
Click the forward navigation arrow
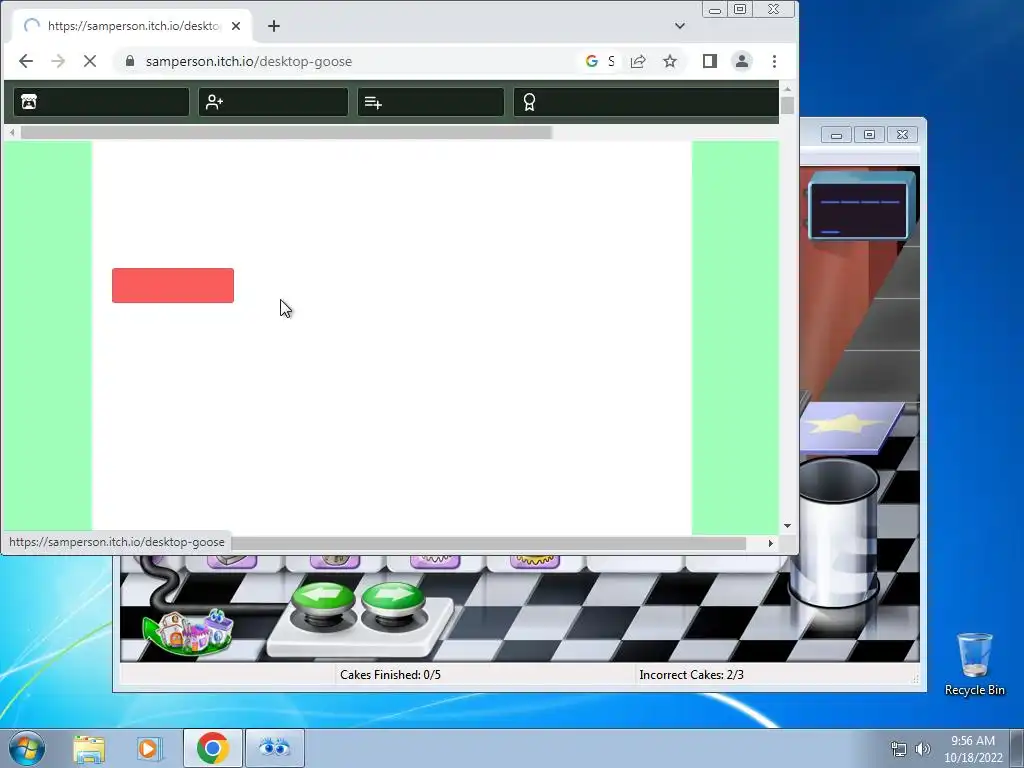58,61
